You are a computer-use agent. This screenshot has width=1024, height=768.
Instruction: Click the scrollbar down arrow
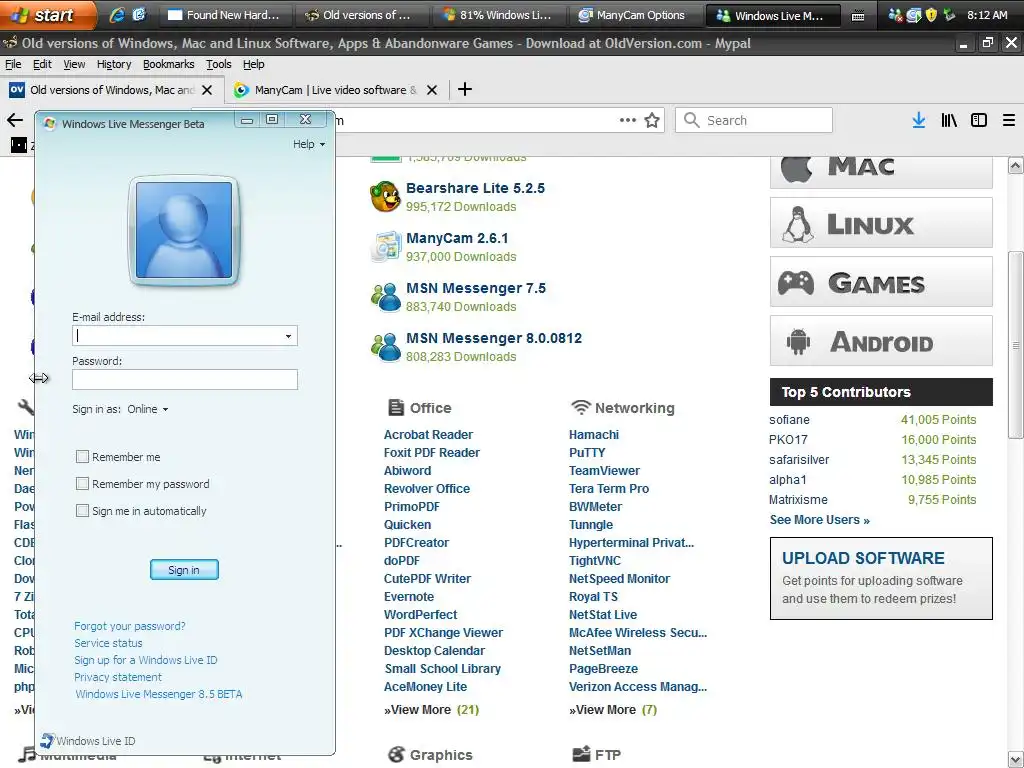point(1015,760)
